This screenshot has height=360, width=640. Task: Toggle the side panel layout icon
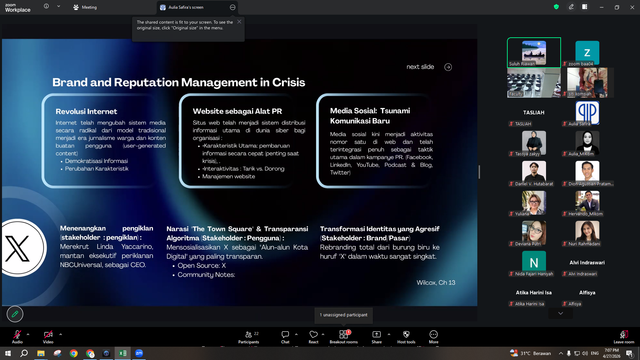point(585,7)
